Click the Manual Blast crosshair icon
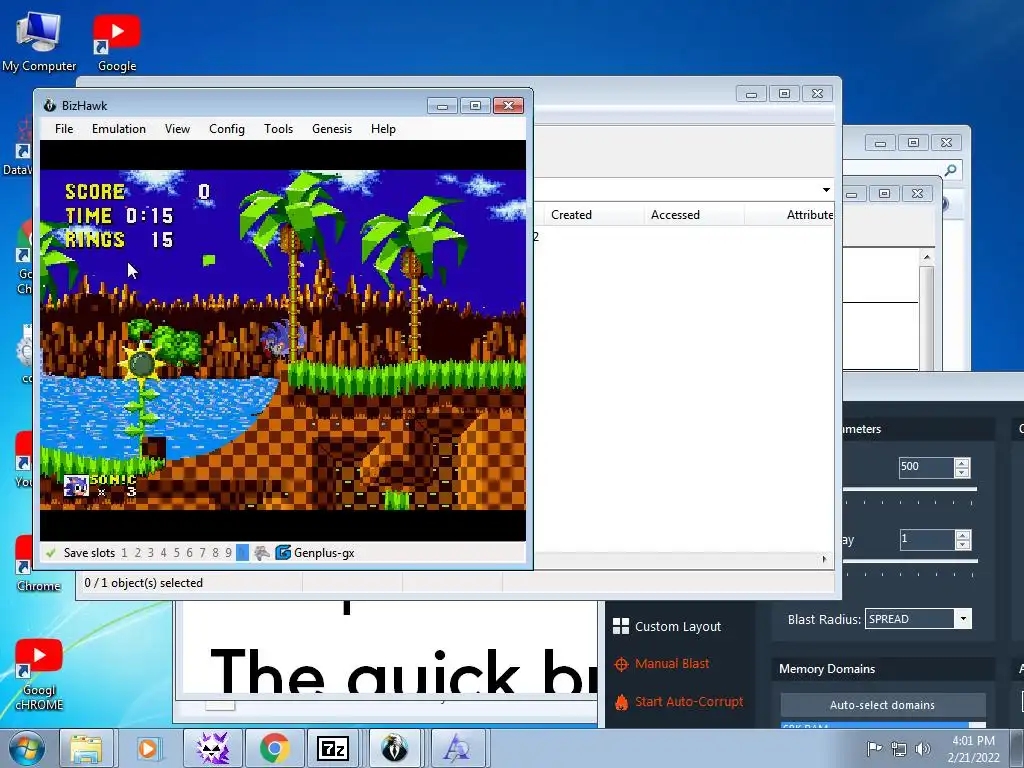 pyautogui.click(x=621, y=664)
